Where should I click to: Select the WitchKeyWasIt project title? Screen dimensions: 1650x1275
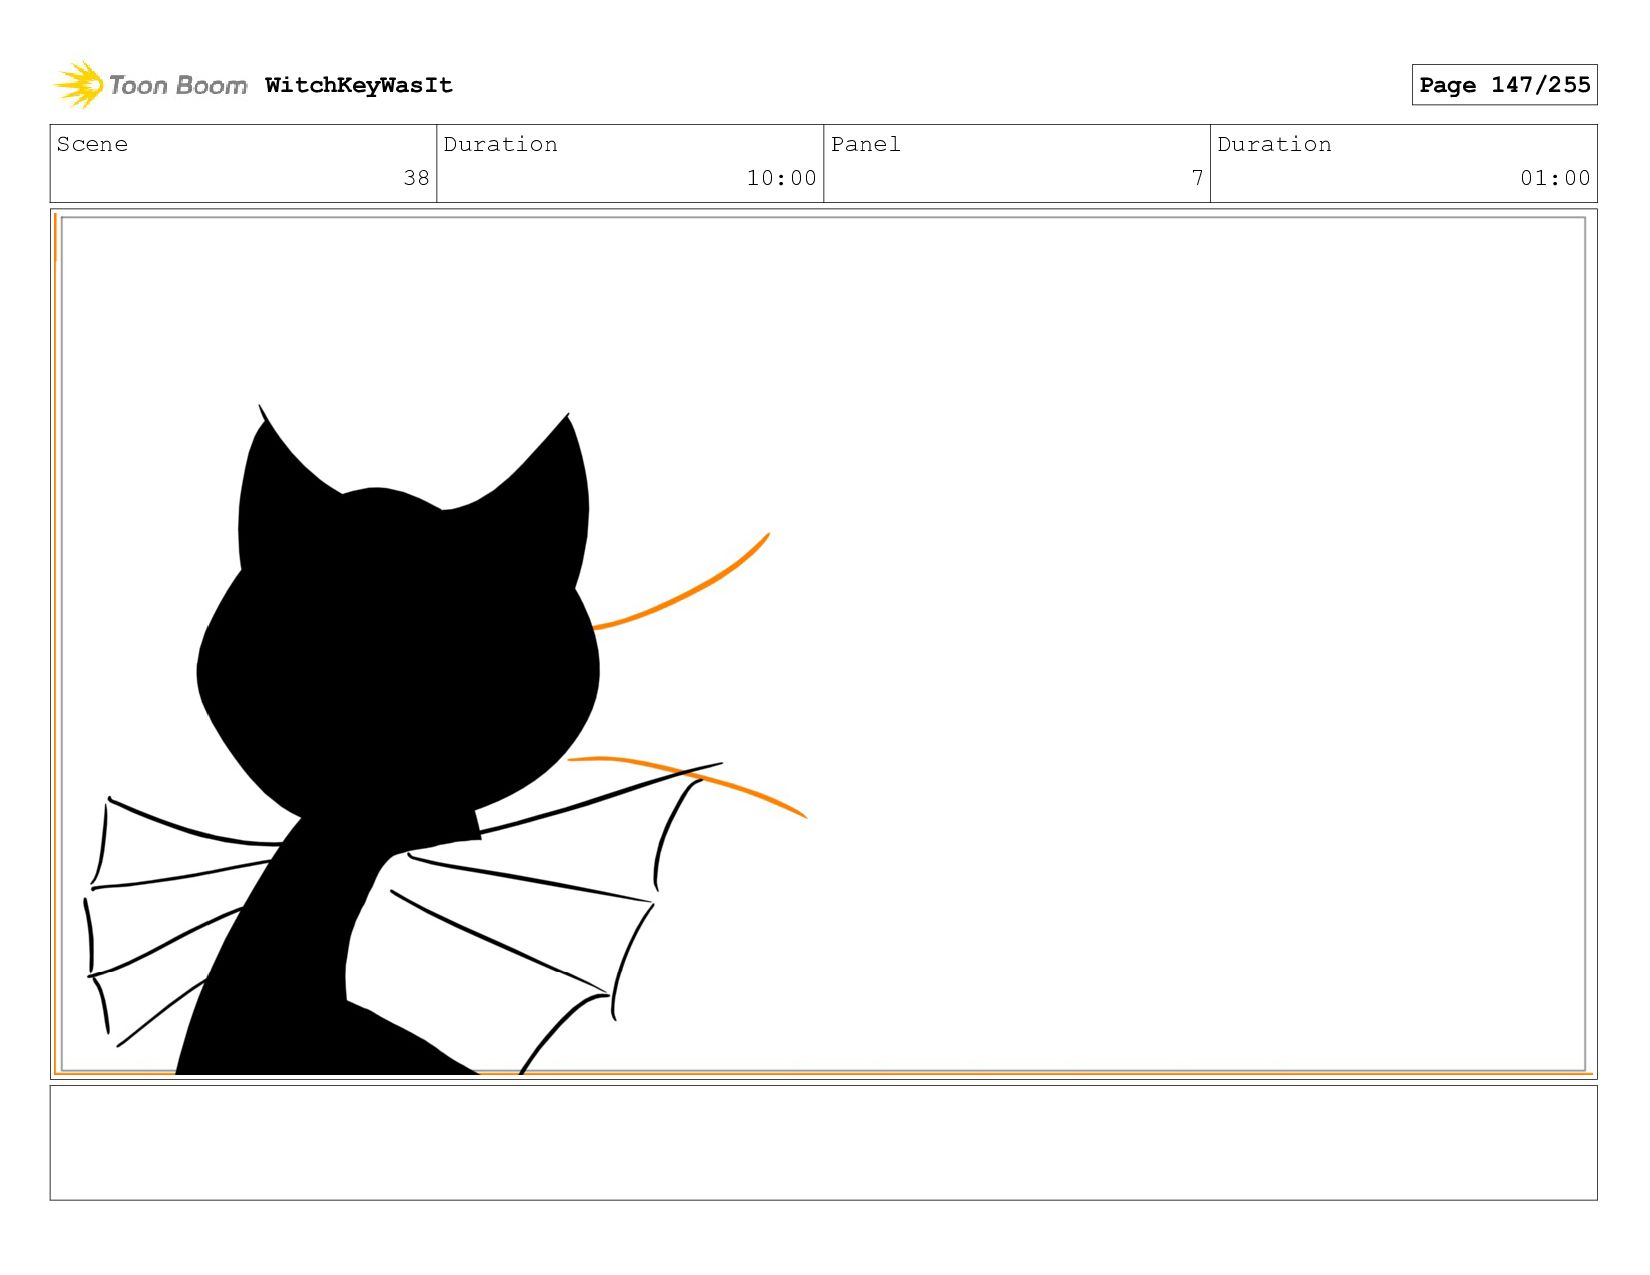[359, 85]
